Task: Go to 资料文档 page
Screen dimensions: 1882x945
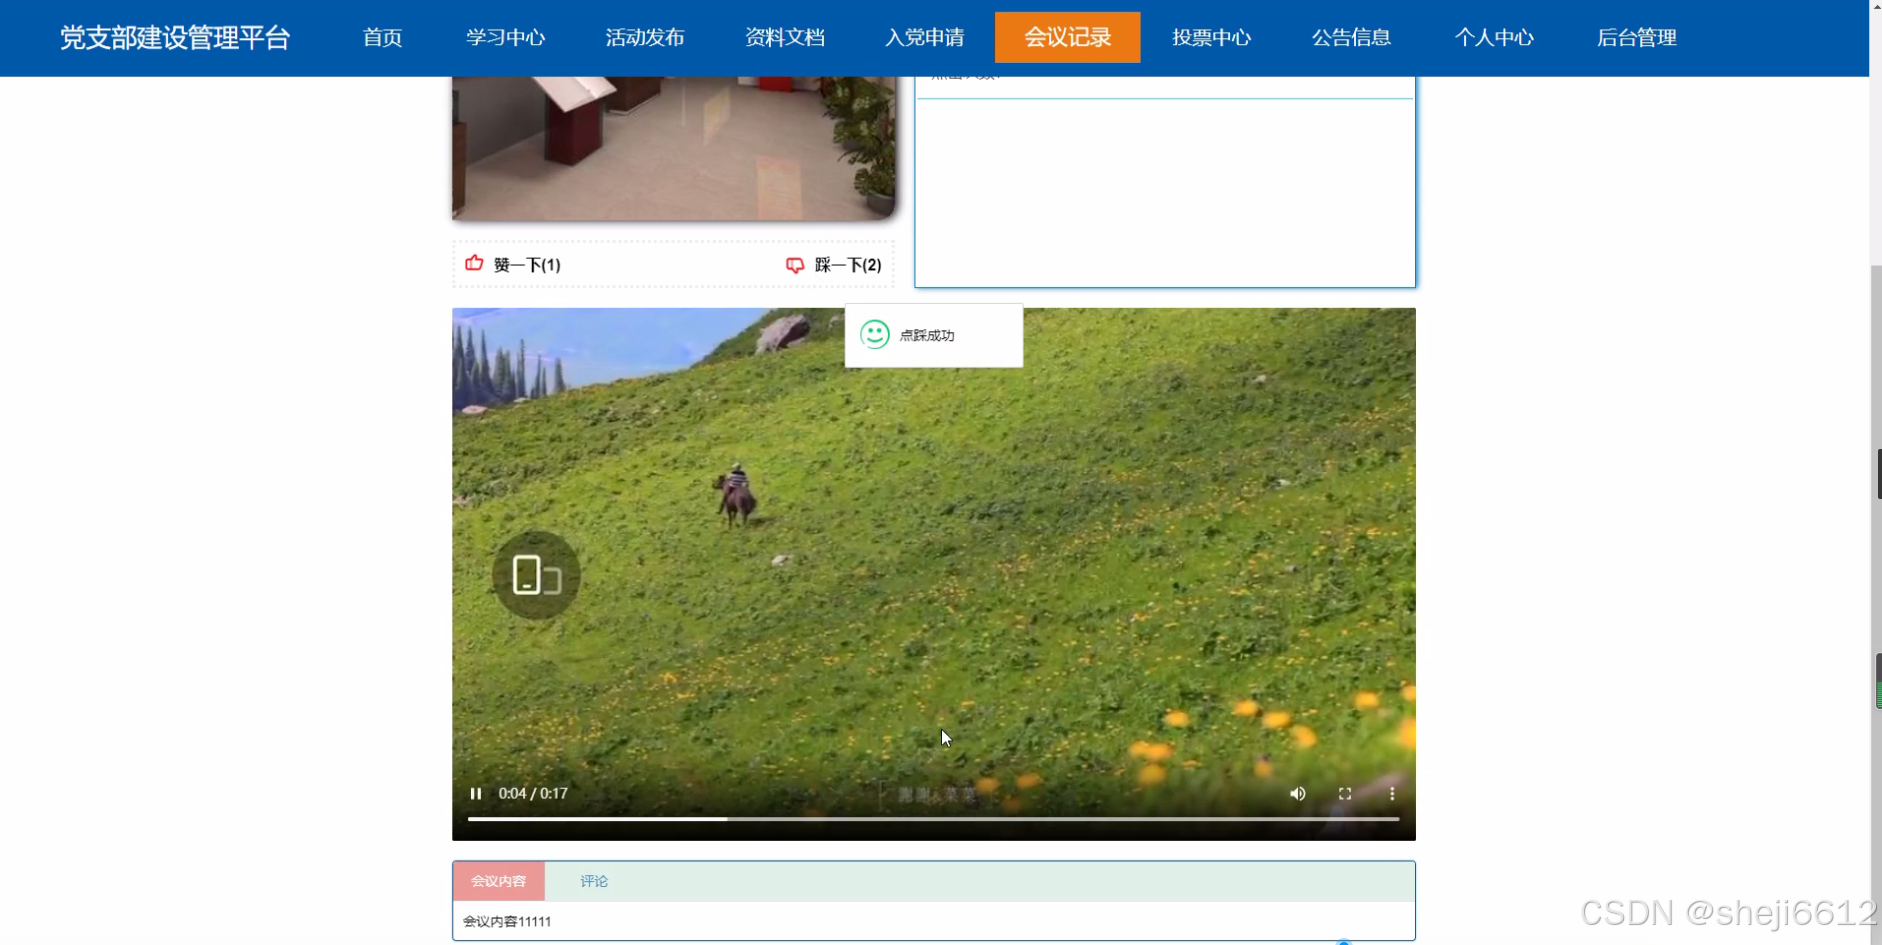Action: pyautogui.click(x=785, y=38)
